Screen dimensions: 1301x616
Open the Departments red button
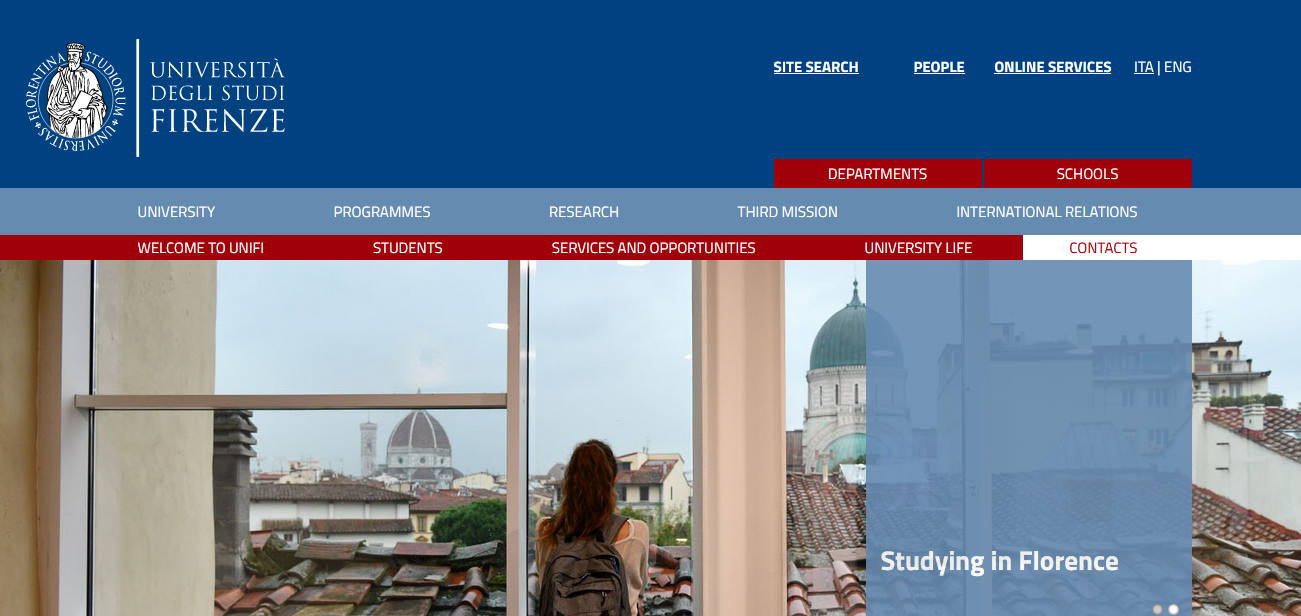(877, 174)
